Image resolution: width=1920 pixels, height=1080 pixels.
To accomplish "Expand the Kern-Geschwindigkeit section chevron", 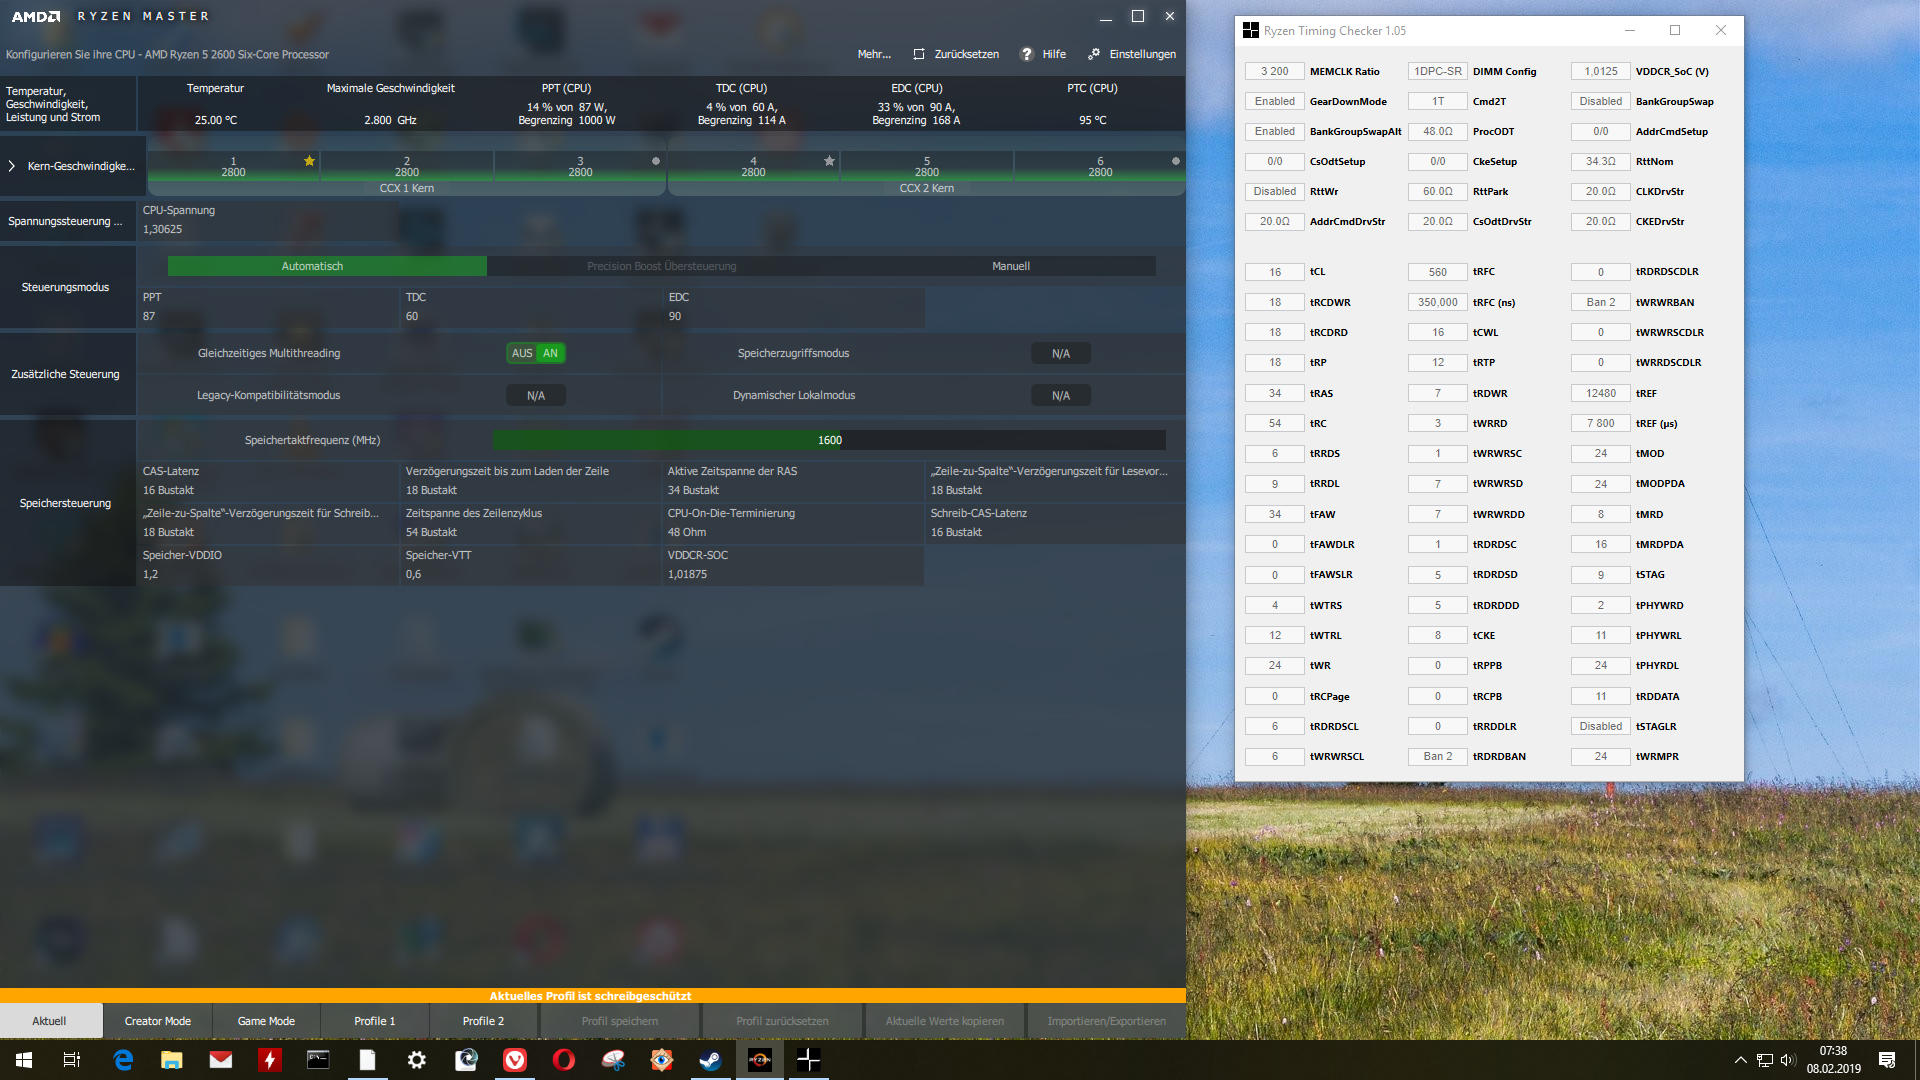I will click(12, 166).
